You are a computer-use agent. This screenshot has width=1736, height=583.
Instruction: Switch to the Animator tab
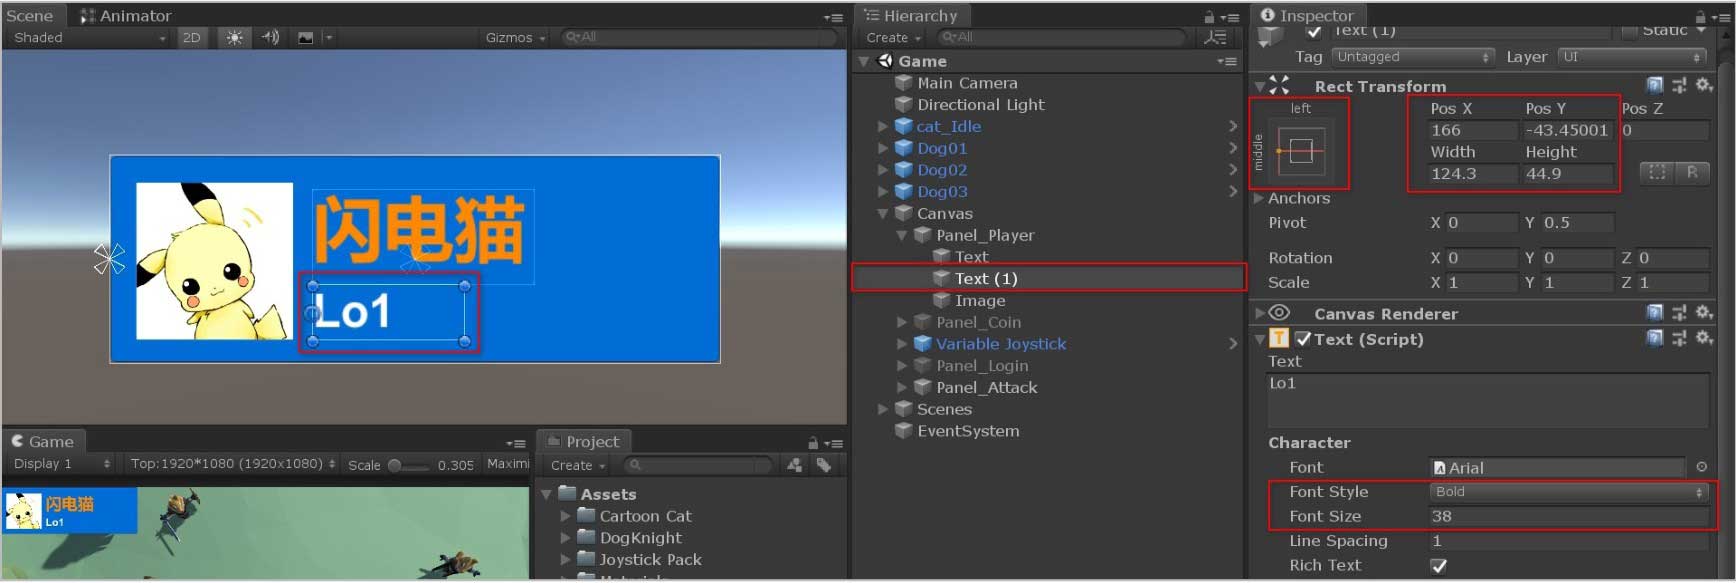pos(126,15)
